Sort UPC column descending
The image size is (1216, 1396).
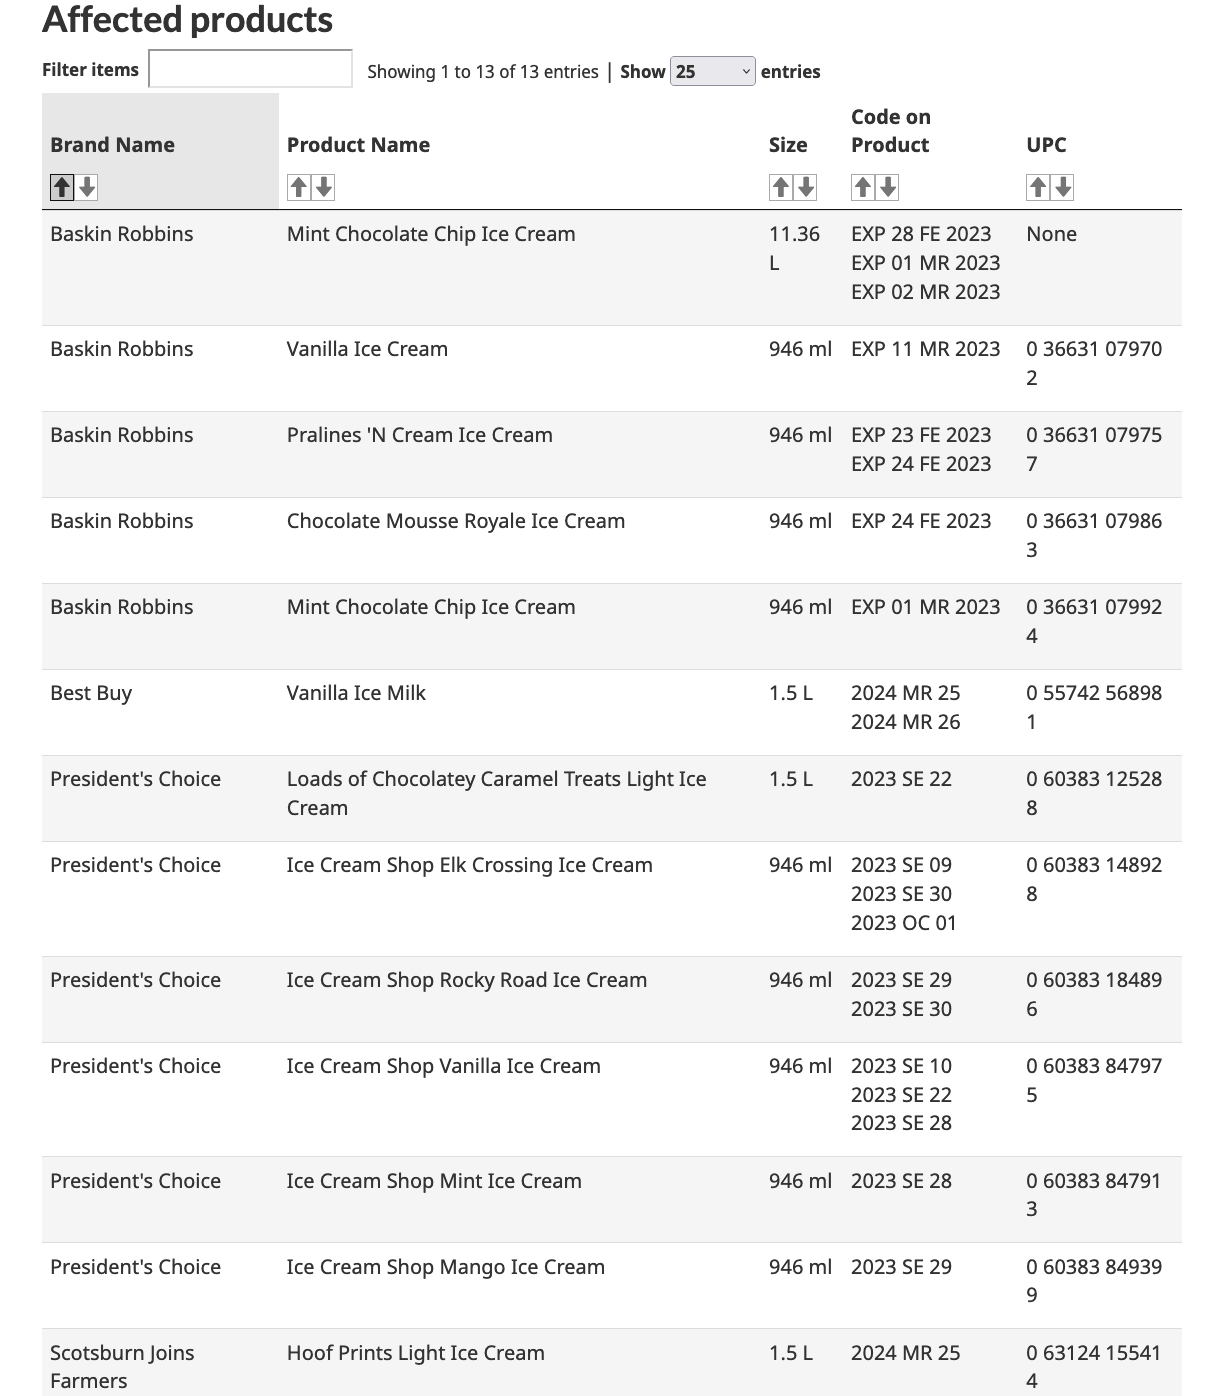[1063, 187]
